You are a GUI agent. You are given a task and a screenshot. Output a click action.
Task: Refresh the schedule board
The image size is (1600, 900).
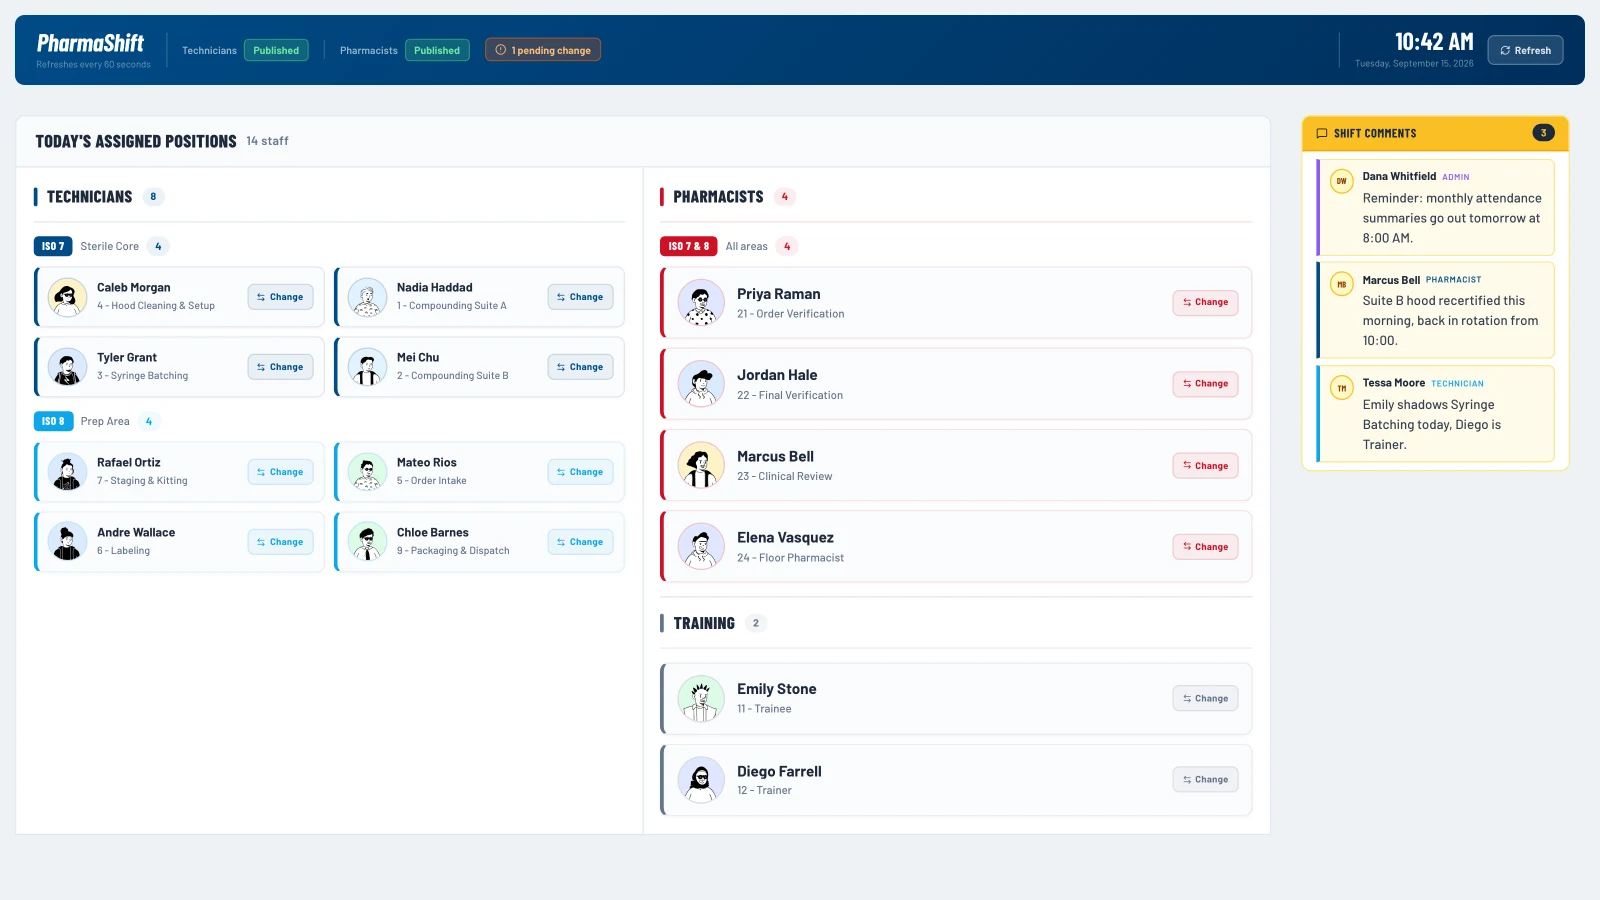point(1525,50)
